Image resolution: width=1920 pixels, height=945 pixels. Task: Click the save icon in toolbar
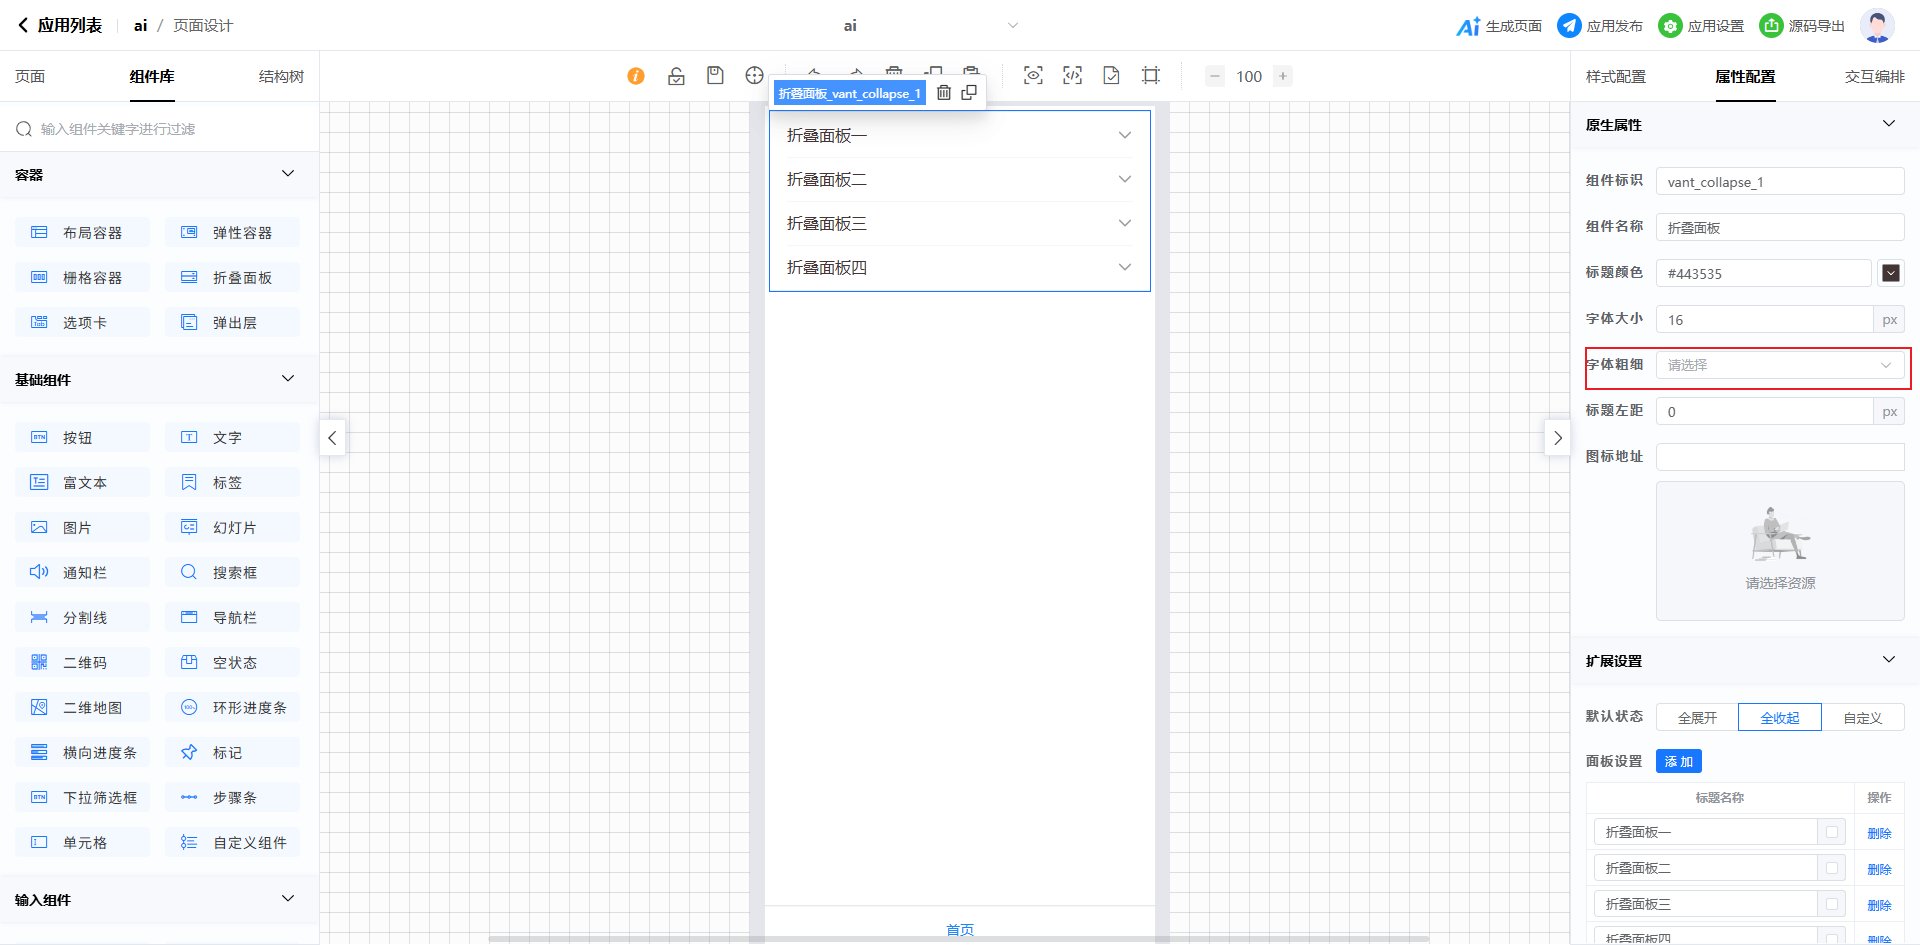click(715, 76)
